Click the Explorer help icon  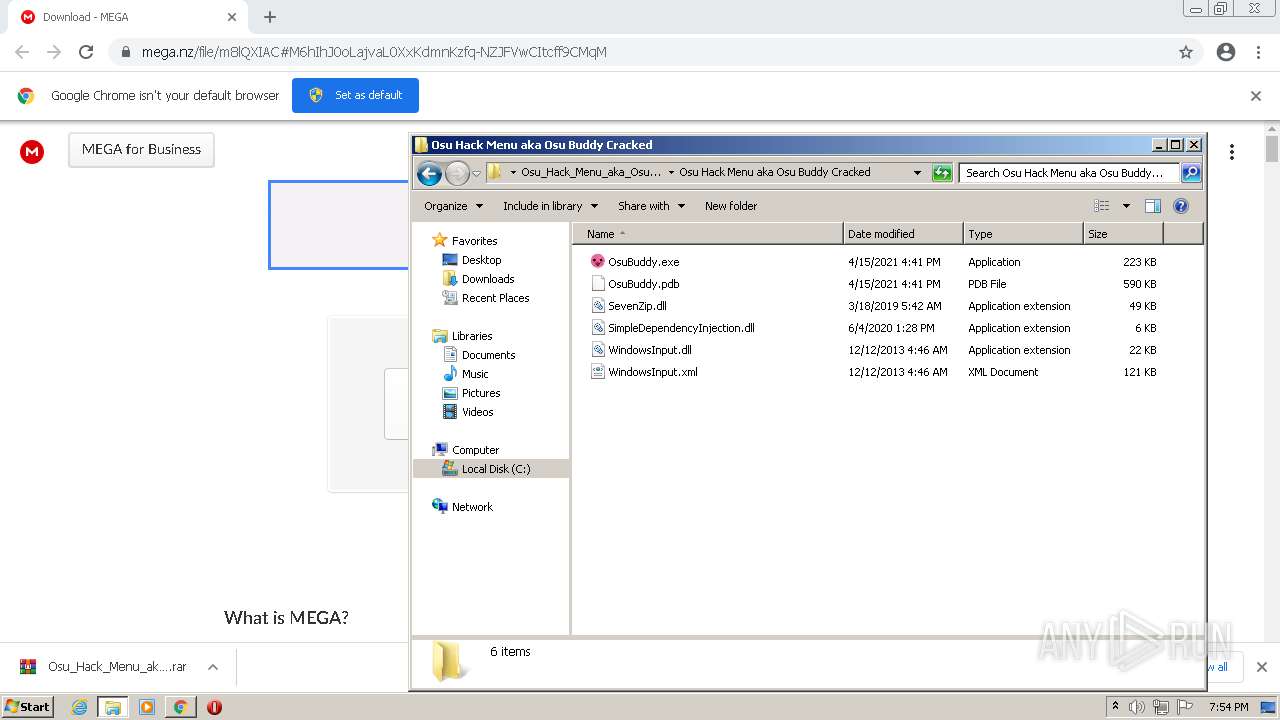coord(1180,206)
